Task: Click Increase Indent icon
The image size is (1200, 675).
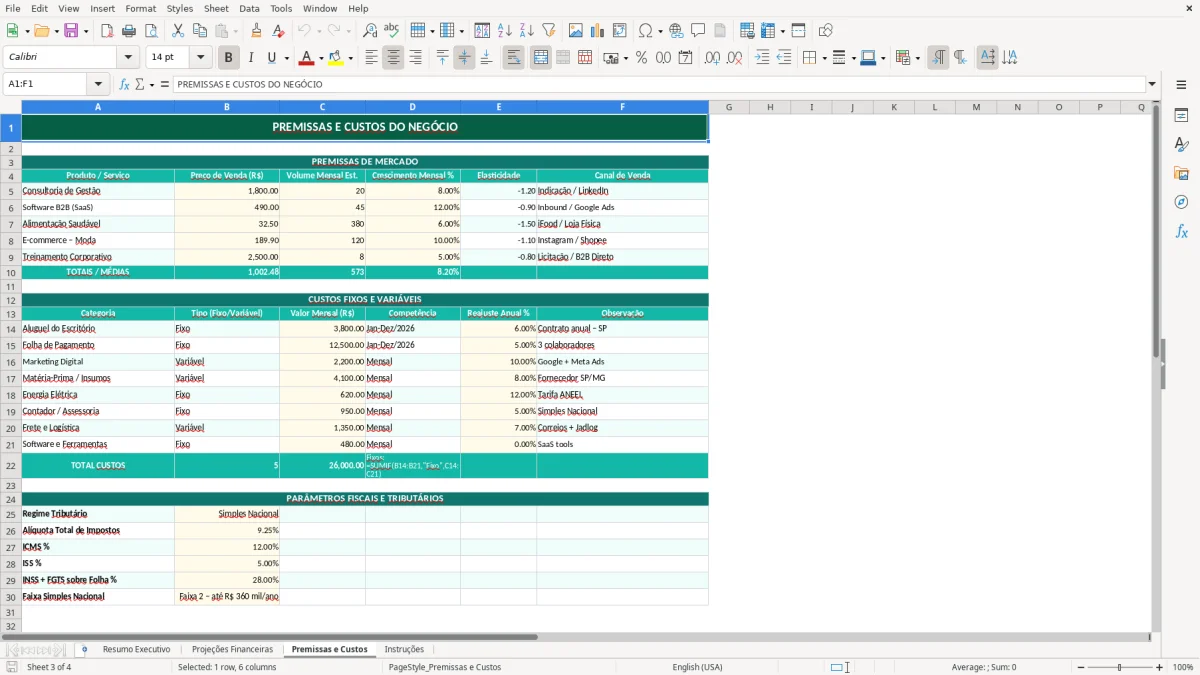Action: point(762,58)
